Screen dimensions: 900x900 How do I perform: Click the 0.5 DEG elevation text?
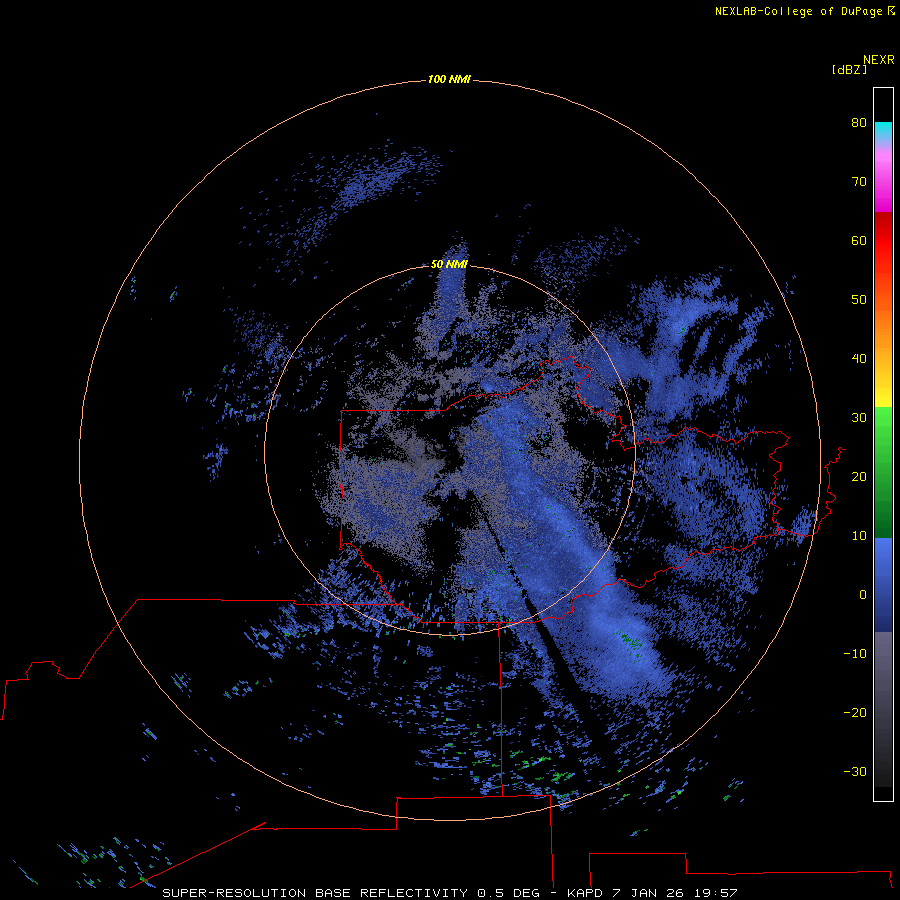click(508, 893)
